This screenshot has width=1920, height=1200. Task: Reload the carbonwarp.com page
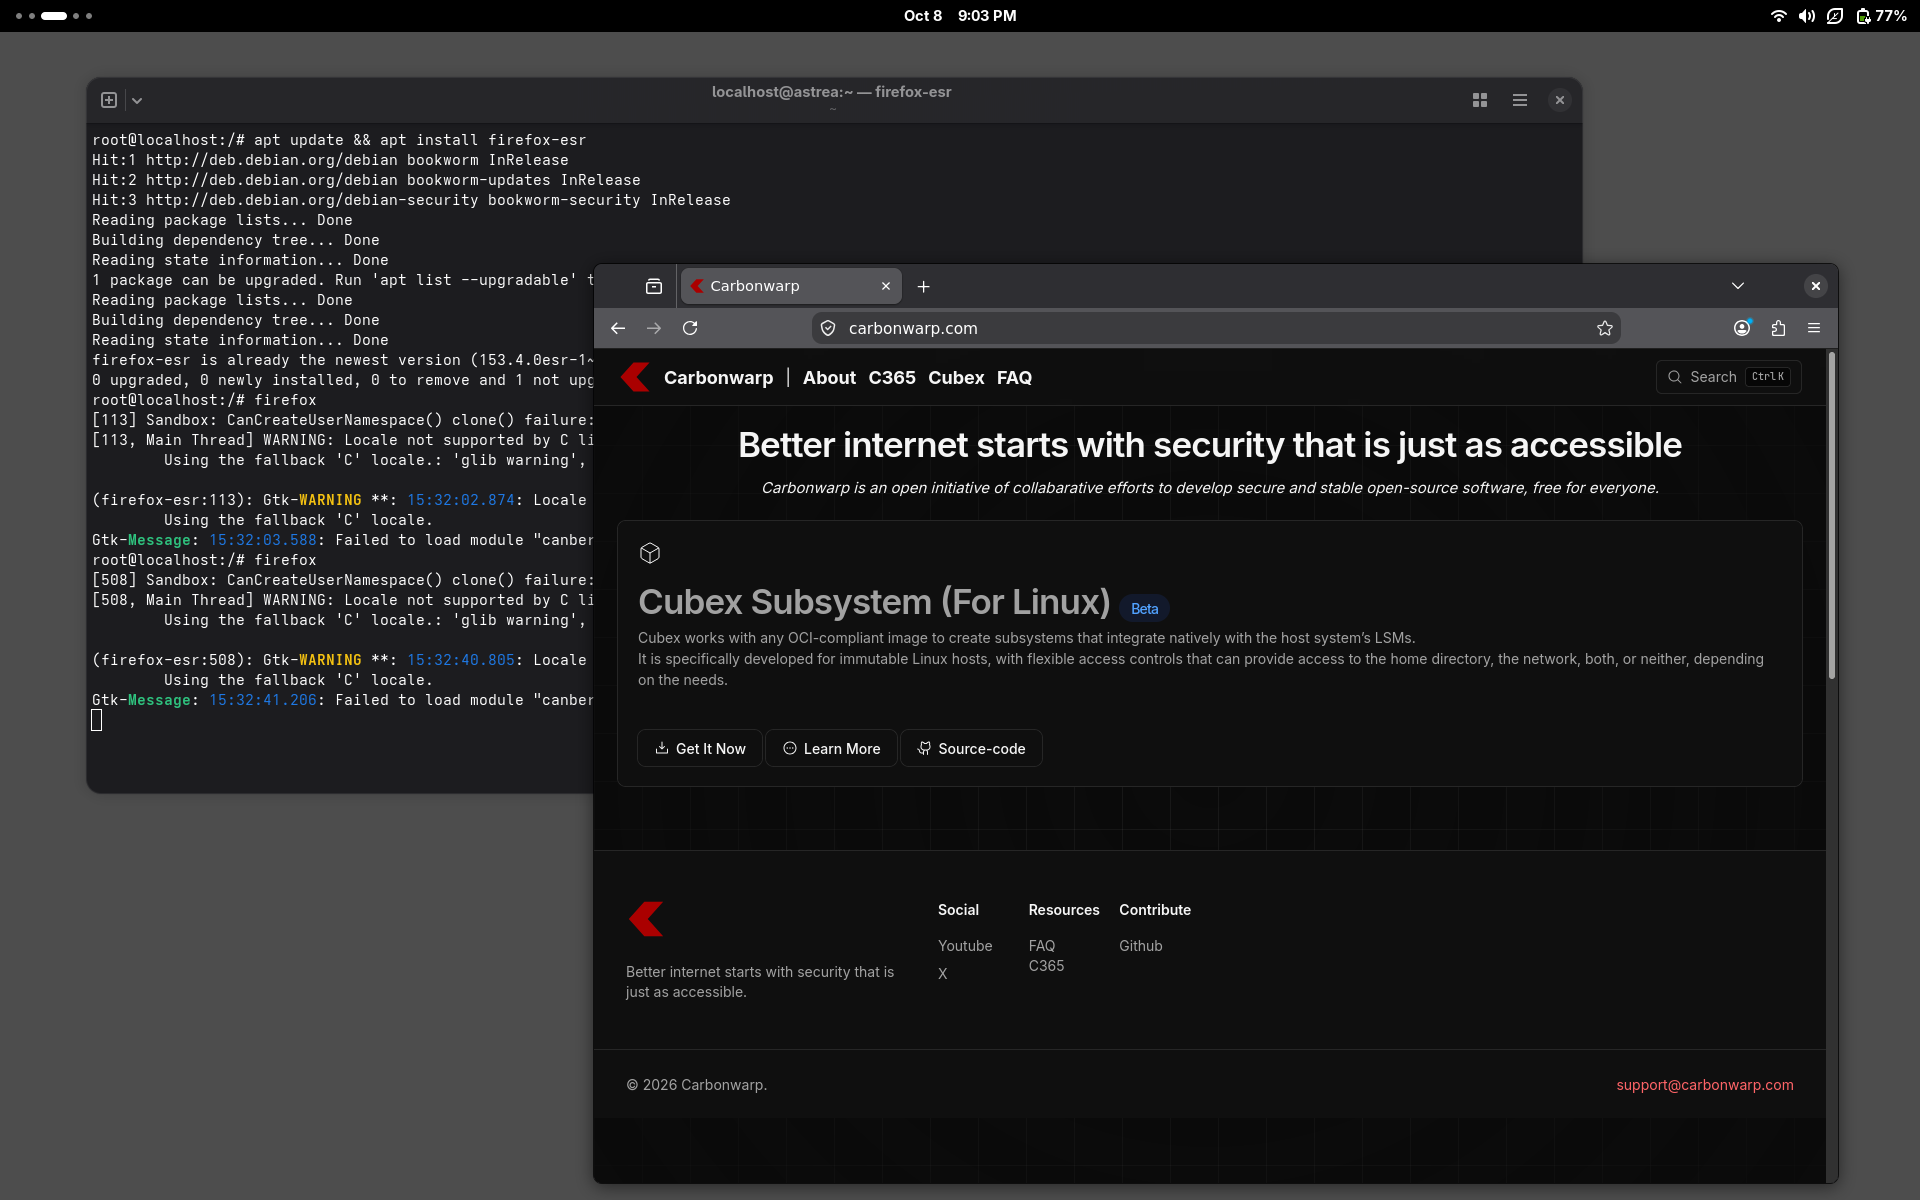point(690,328)
